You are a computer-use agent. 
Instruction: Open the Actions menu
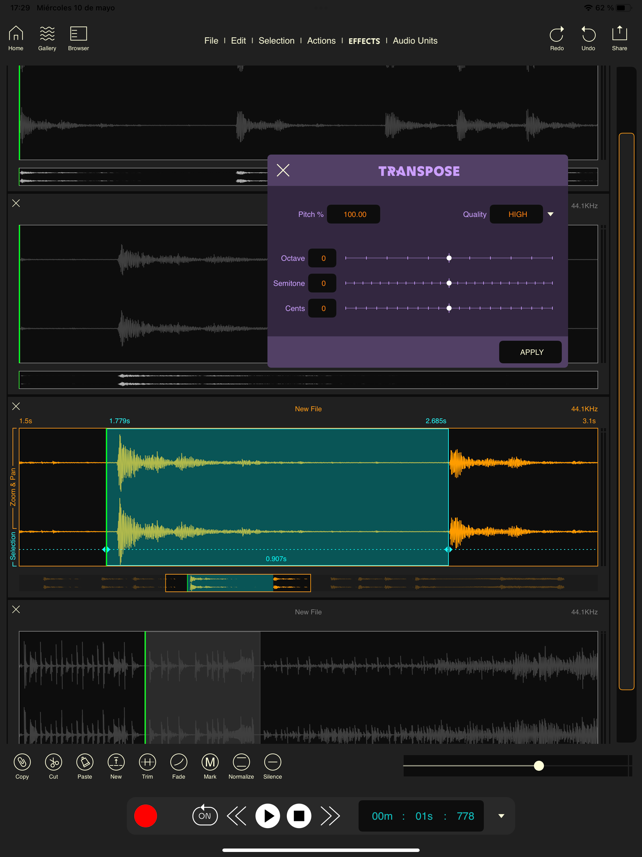[321, 41]
